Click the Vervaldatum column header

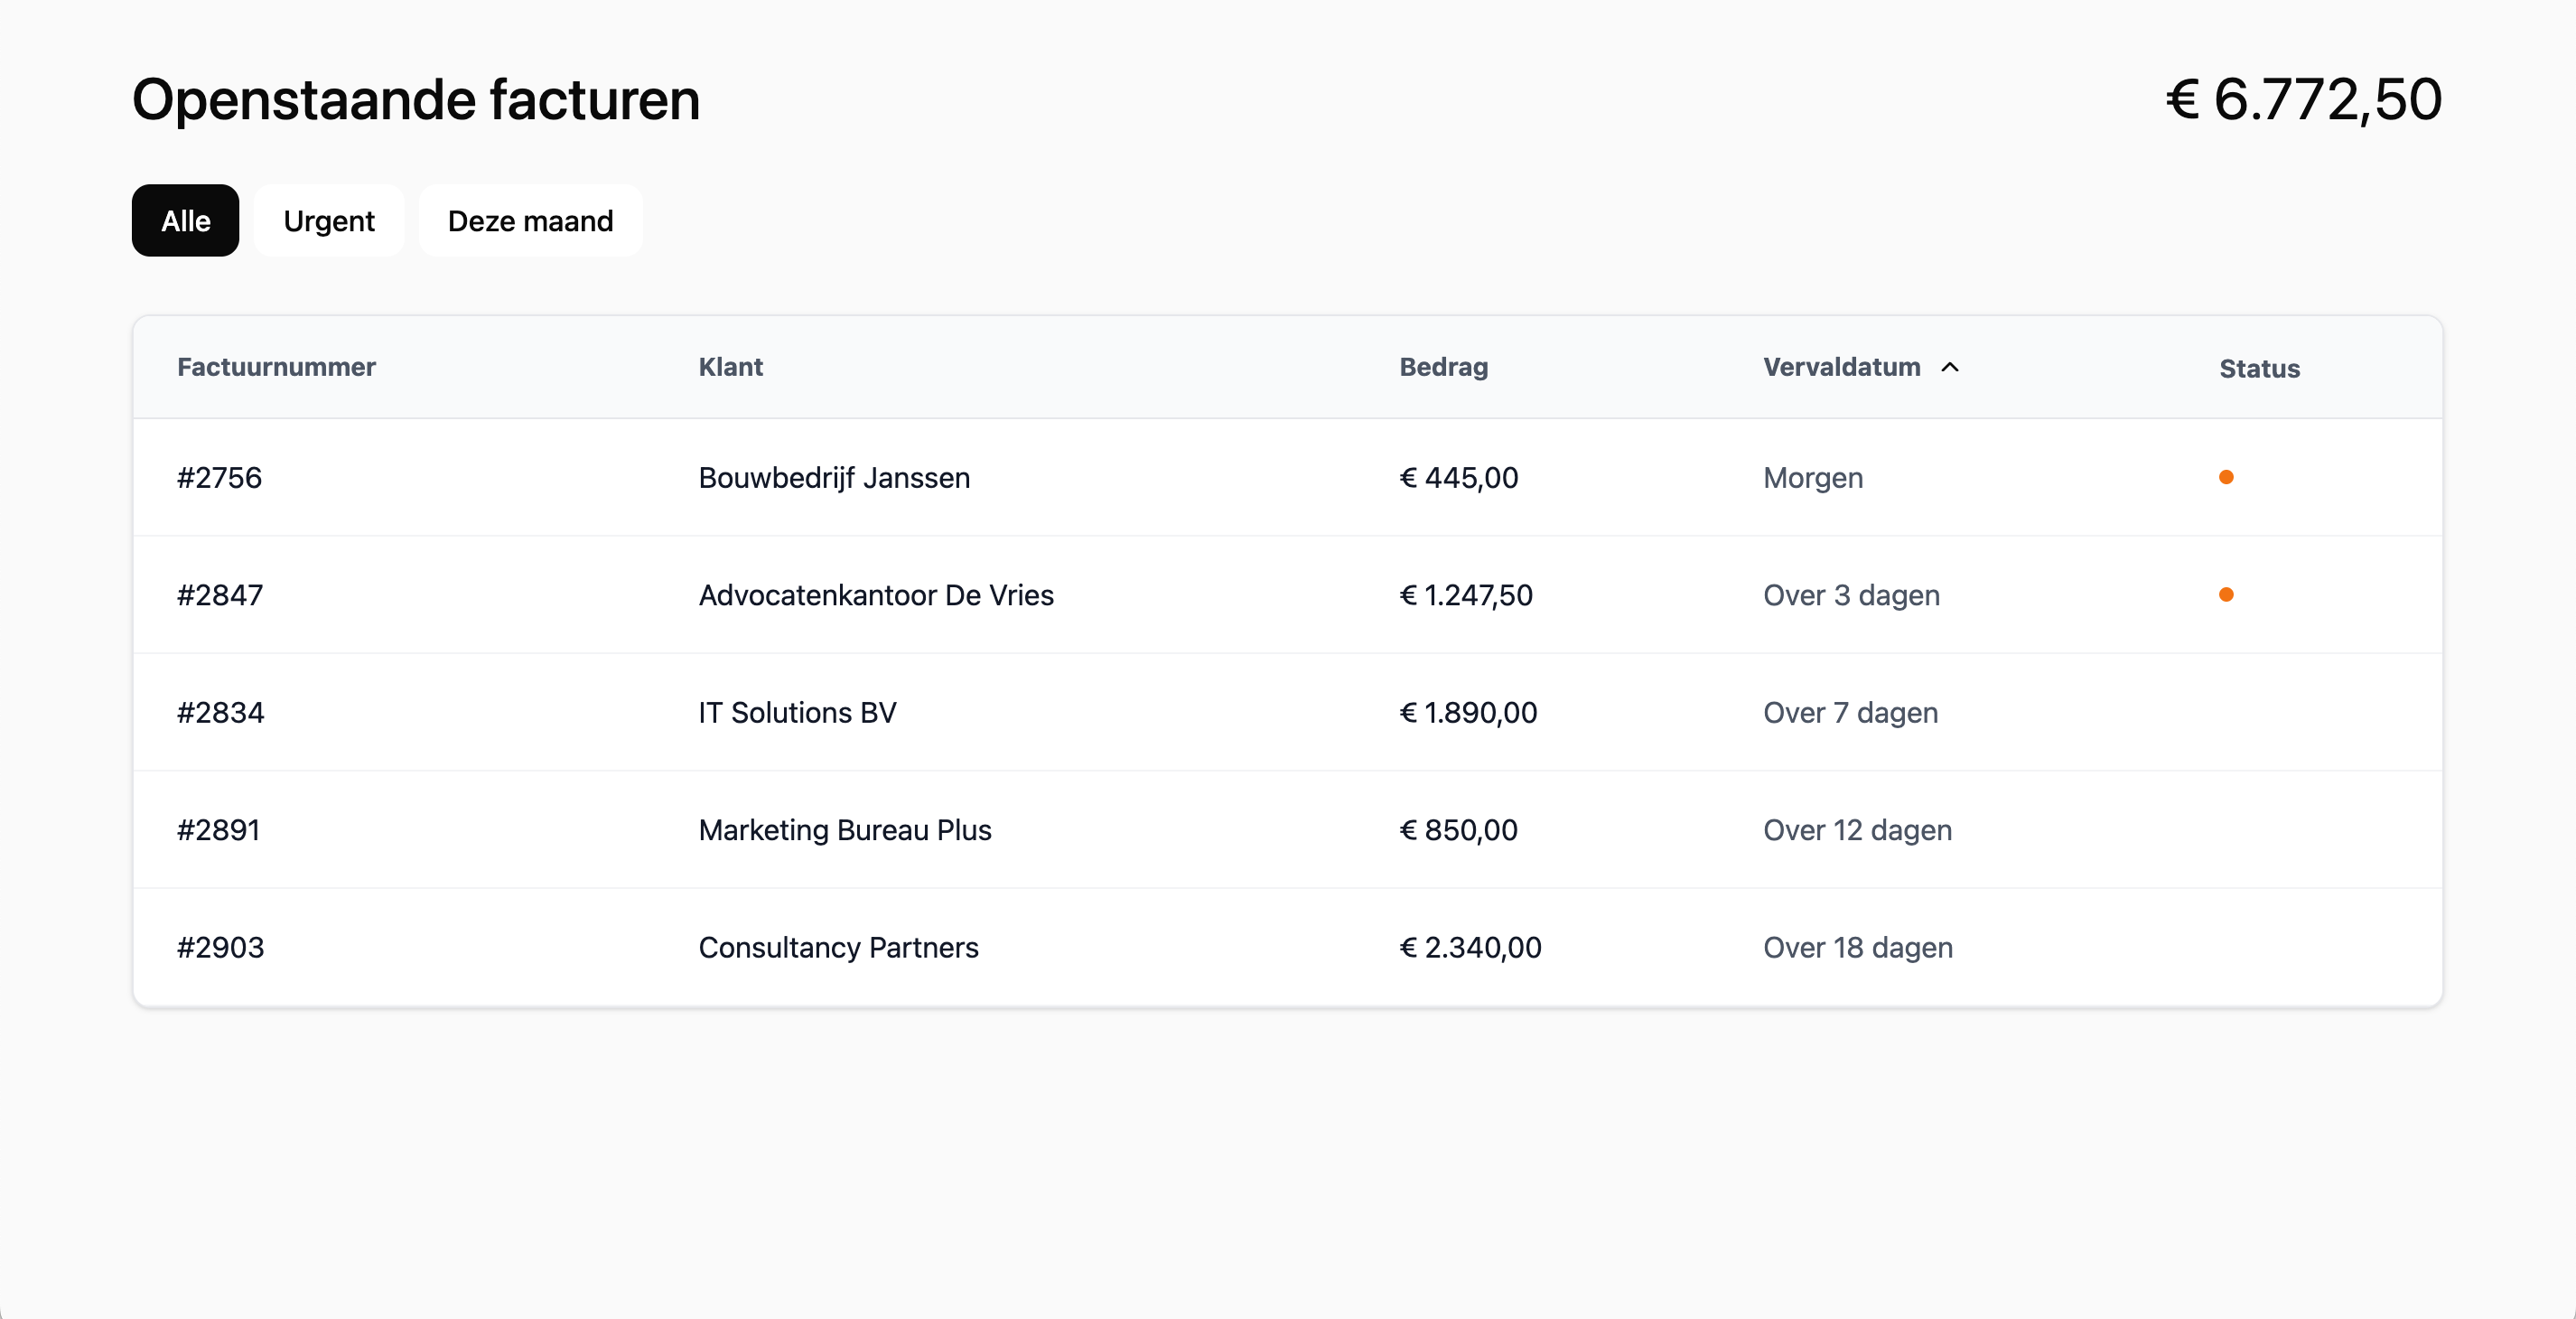1841,367
